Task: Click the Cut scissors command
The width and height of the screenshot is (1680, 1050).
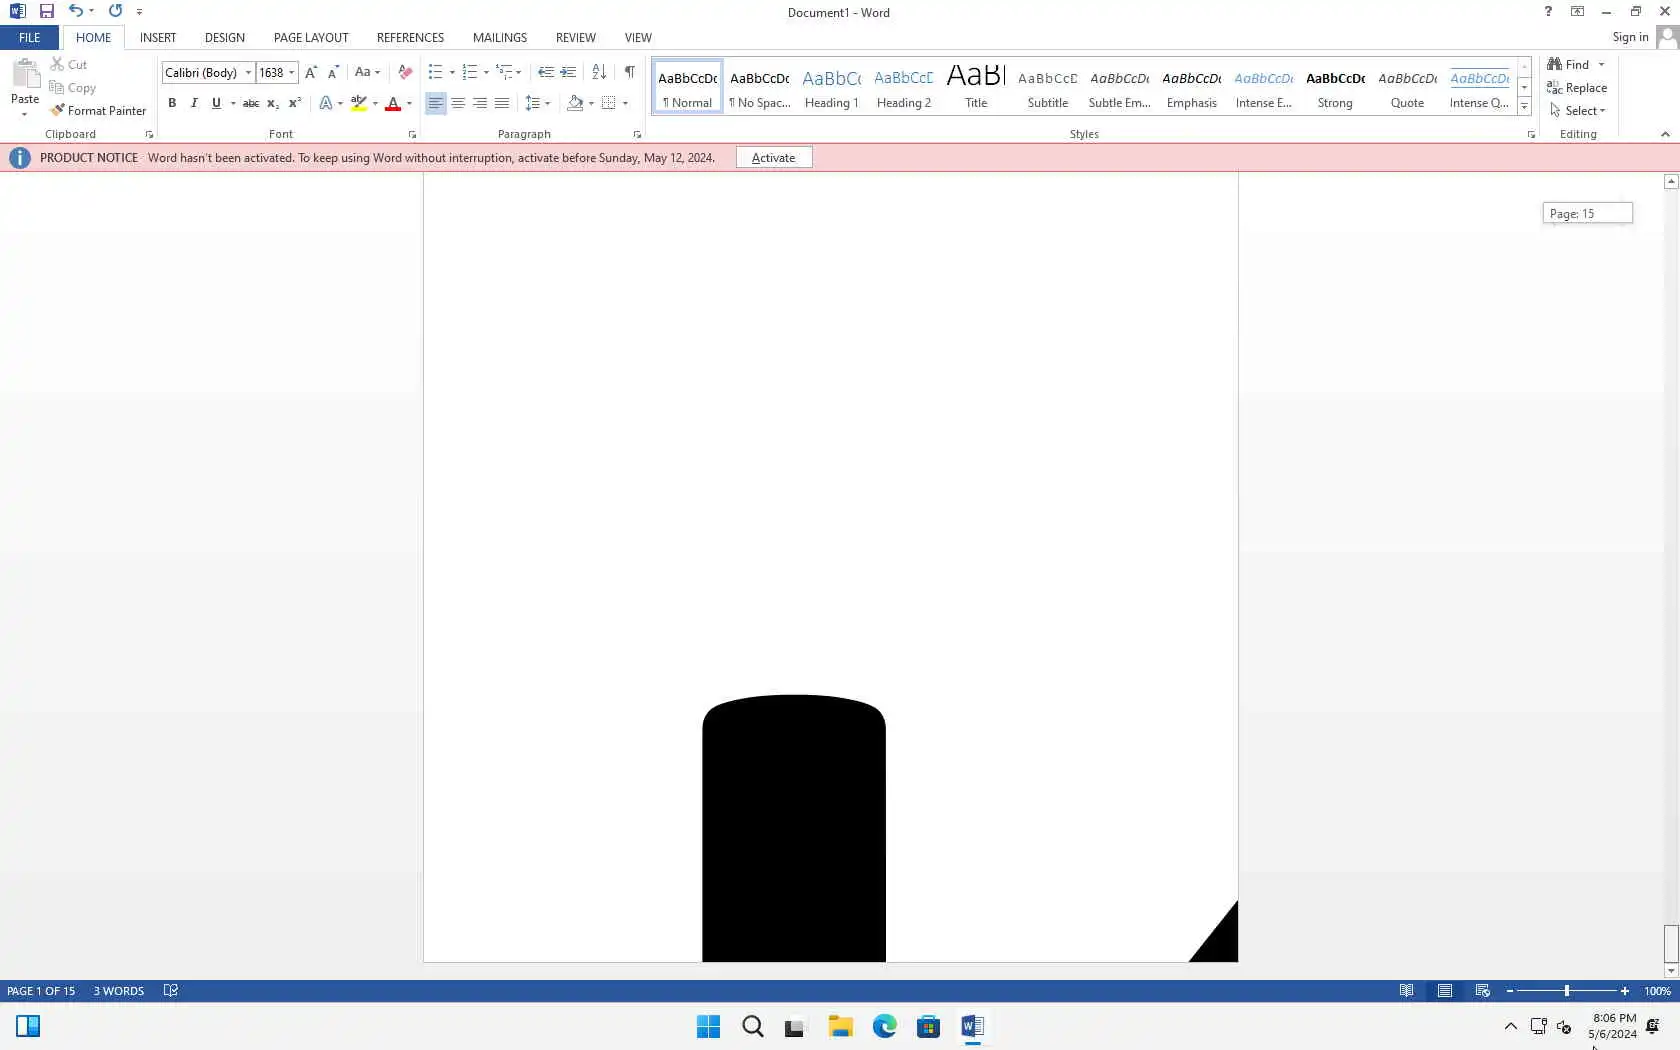Action: [69, 64]
